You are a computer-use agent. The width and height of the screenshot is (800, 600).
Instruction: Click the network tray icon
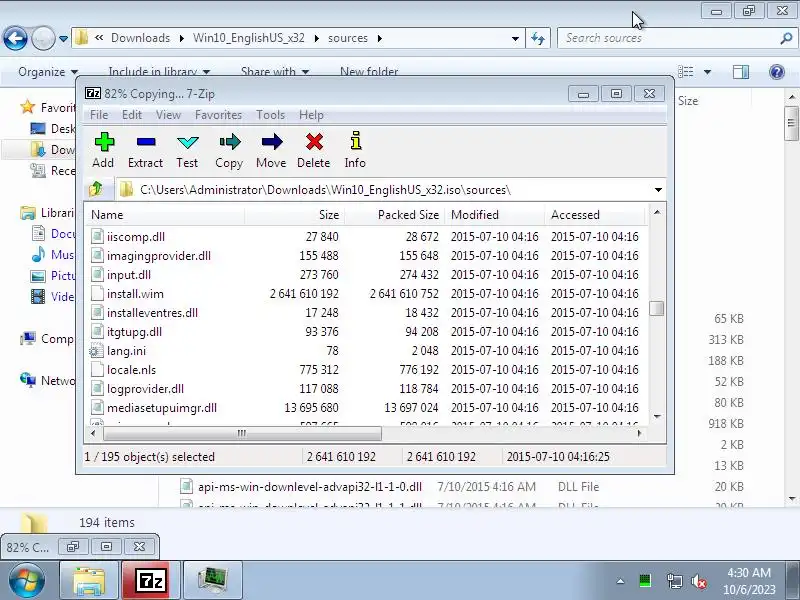pos(674,581)
